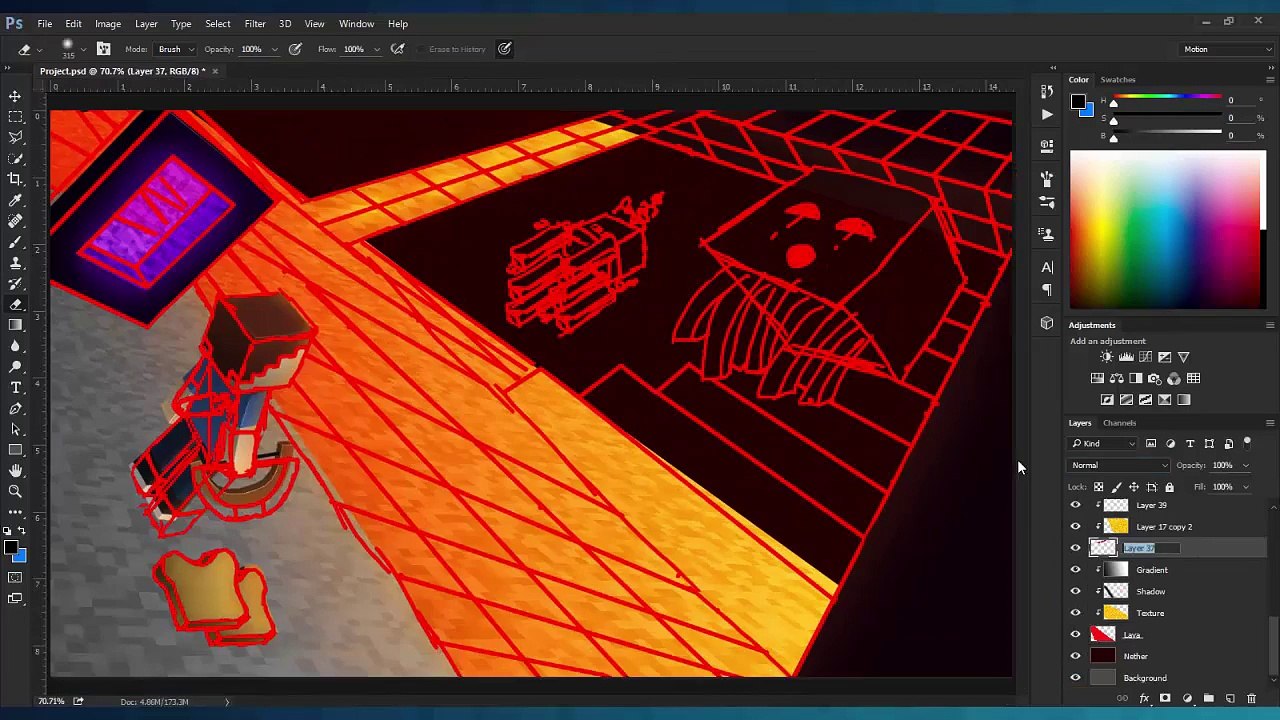Open the Actions panel play icon
Image resolution: width=1280 pixels, height=720 pixels.
[x=1047, y=114]
